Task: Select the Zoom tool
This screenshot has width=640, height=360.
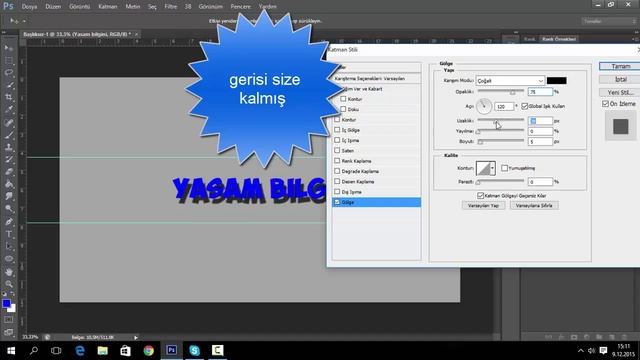Action: pyautogui.click(x=9, y=284)
